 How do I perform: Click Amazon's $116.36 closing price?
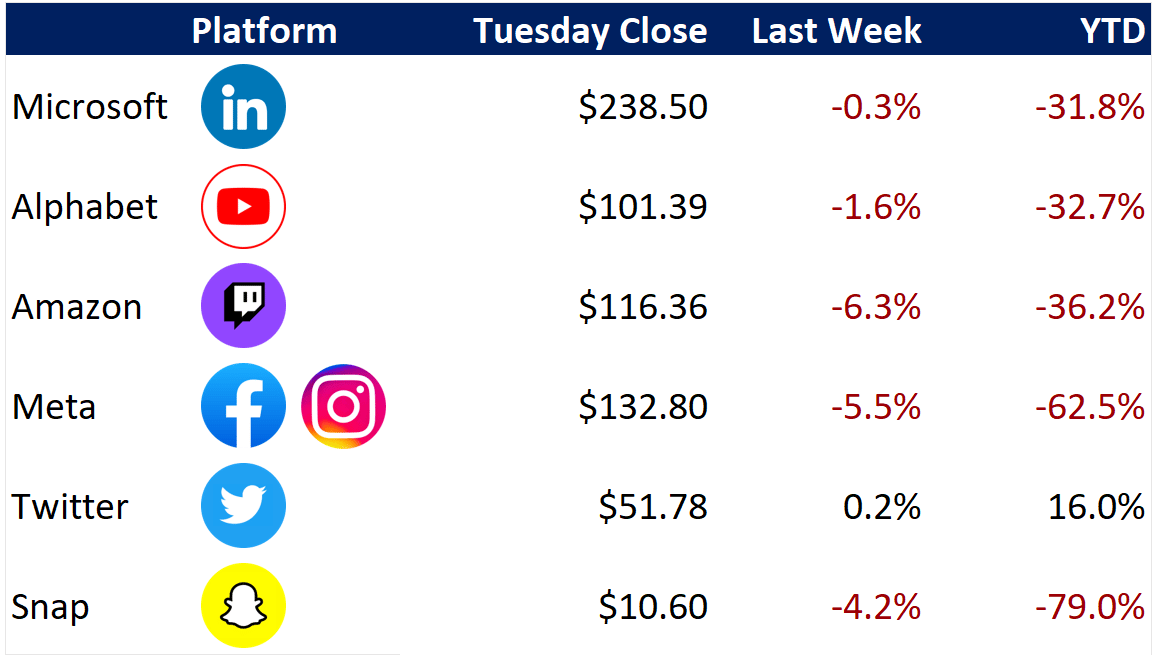(x=643, y=307)
